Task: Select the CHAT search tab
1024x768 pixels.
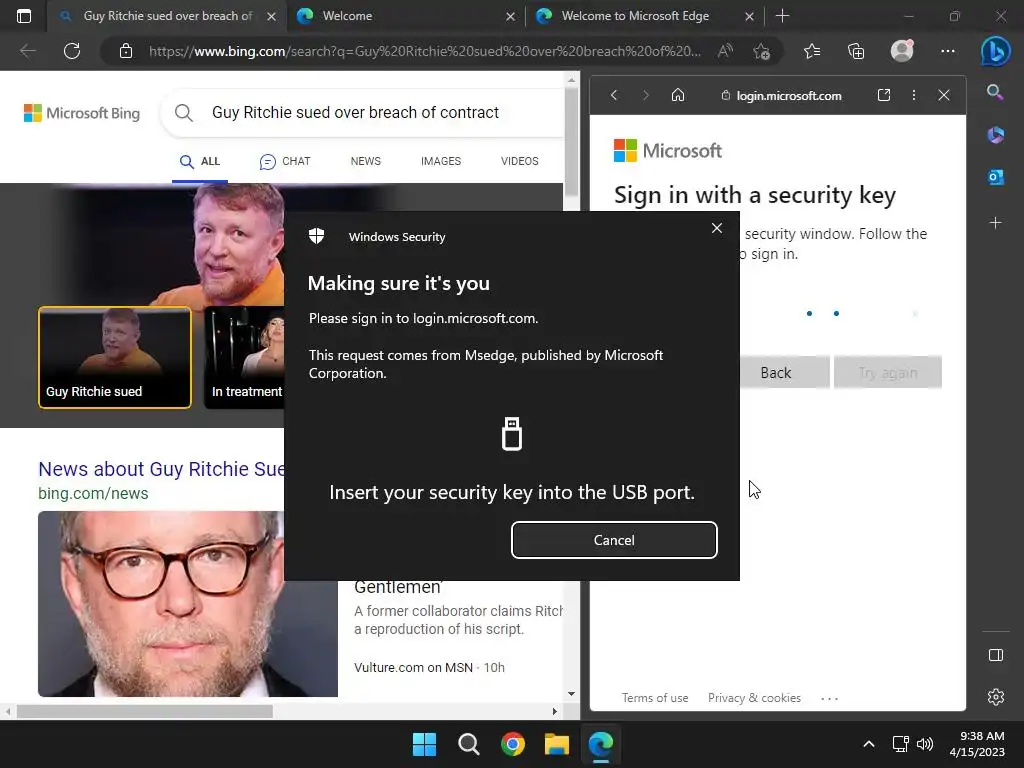Action: 285,161
